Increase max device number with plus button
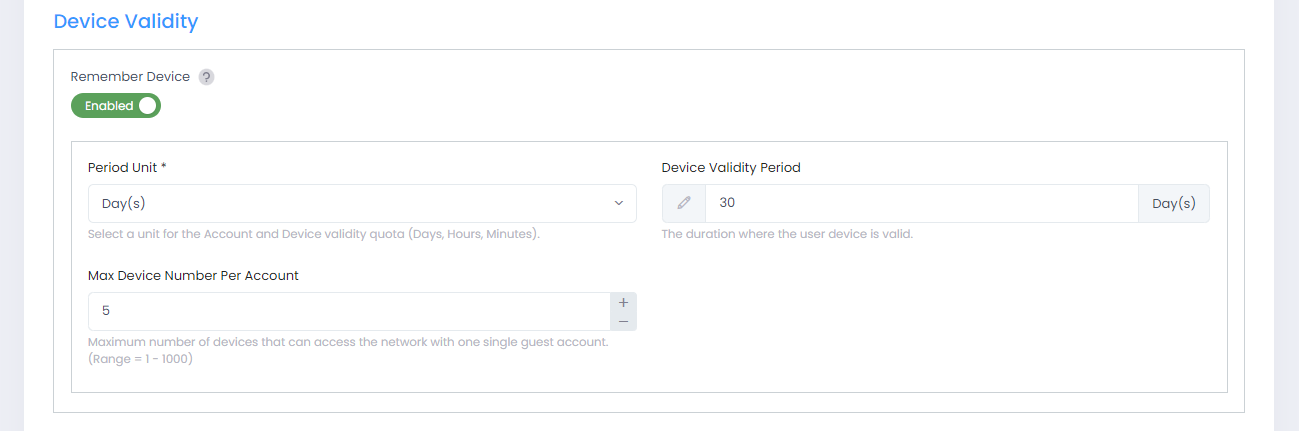Screen dimensions: 1299x431 point(623,302)
